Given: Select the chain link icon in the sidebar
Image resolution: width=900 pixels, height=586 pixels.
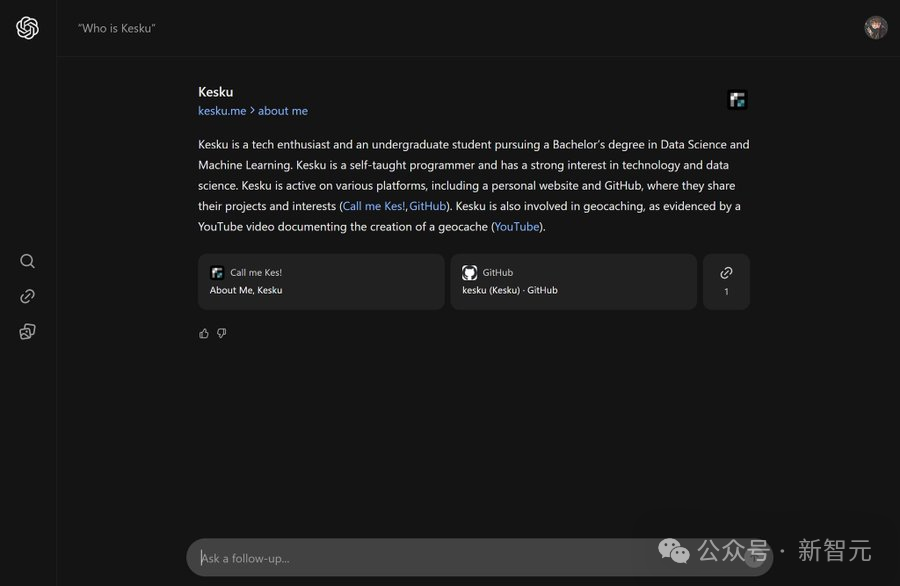Looking at the screenshot, I should click(27, 296).
